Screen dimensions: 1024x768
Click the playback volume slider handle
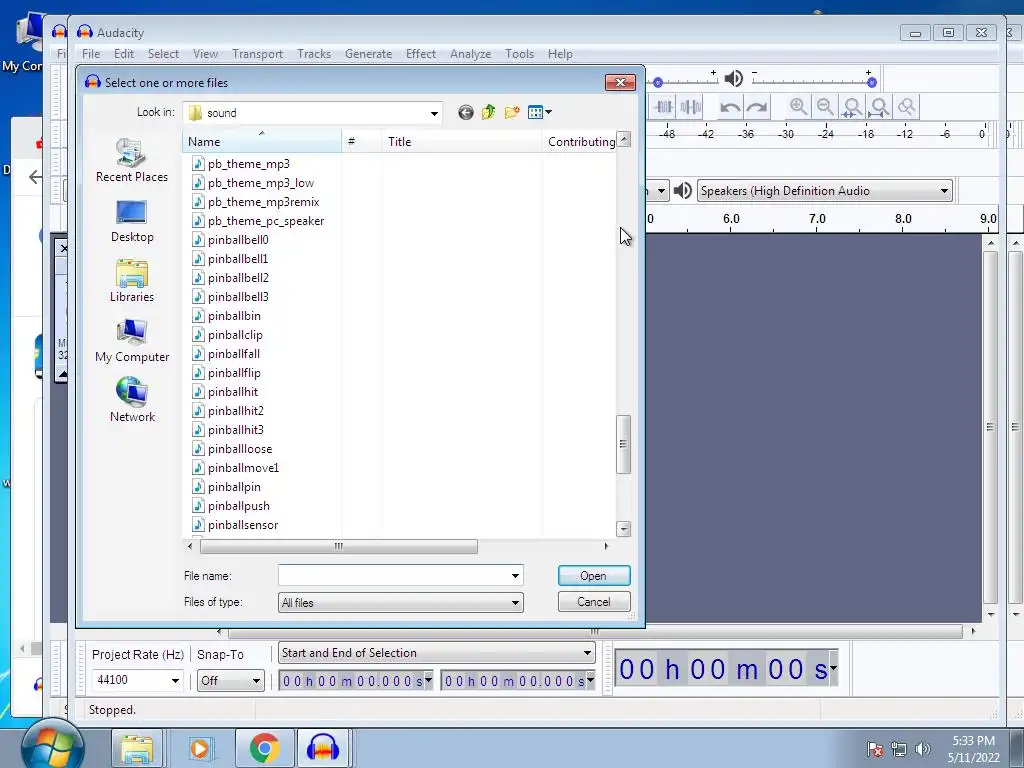click(871, 82)
